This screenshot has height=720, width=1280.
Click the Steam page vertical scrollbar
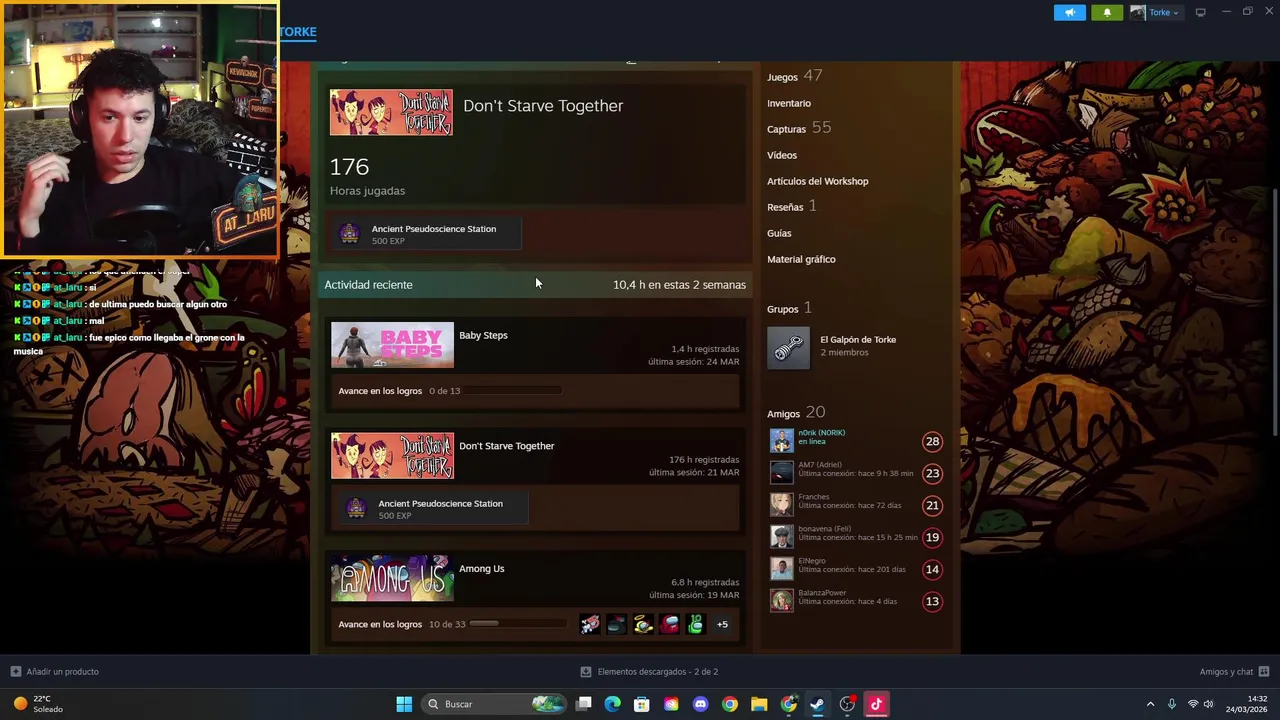[x=1274, y=312]
